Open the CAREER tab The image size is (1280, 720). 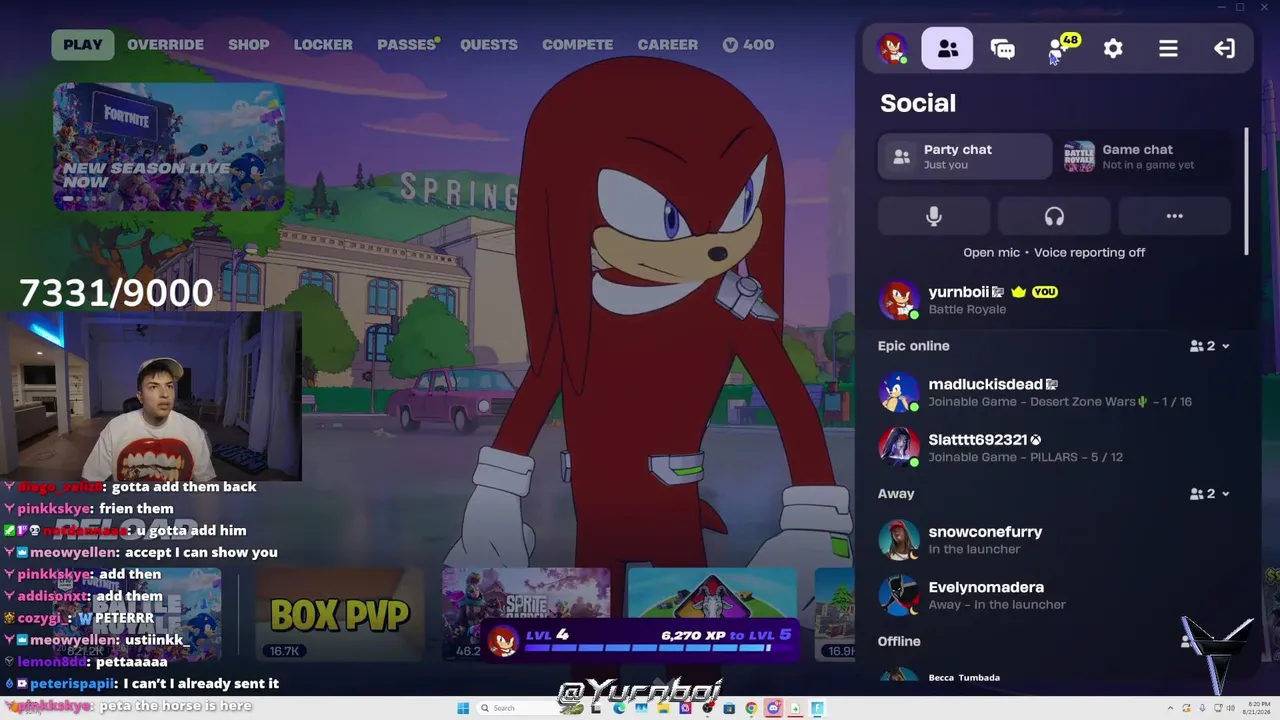[x=668, y=45]
